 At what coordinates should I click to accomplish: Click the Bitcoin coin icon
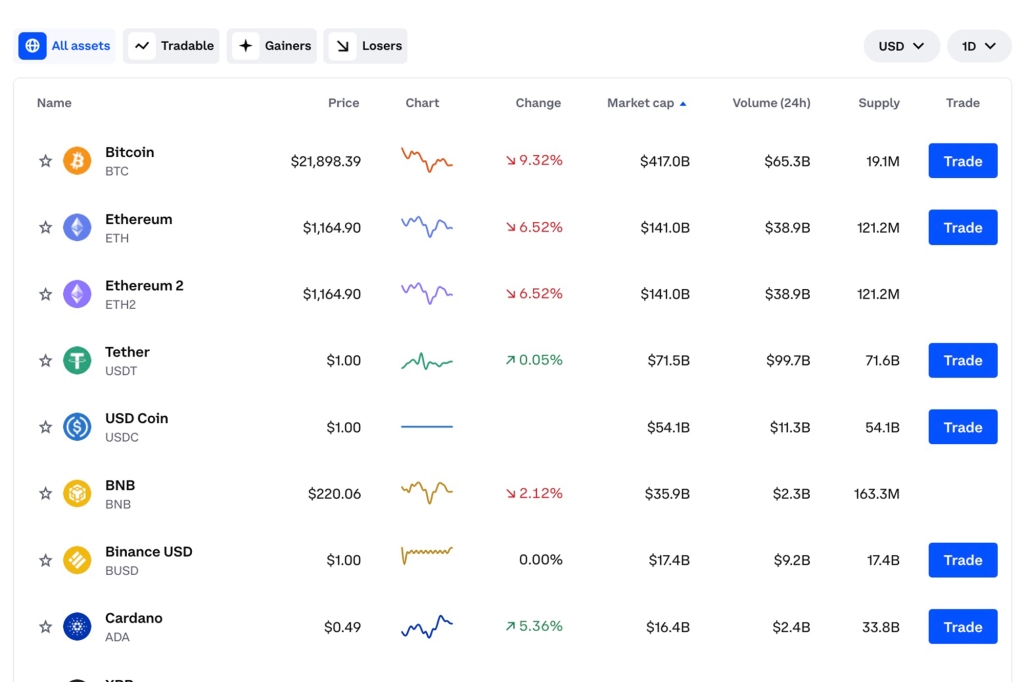coord(77,161)
